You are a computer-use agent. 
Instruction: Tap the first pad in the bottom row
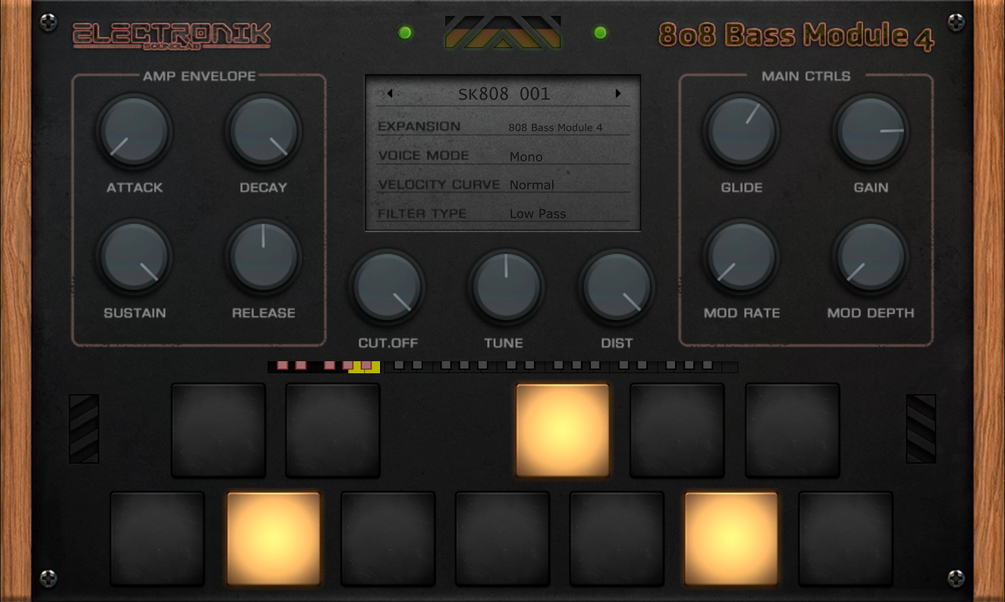[157, 539]
